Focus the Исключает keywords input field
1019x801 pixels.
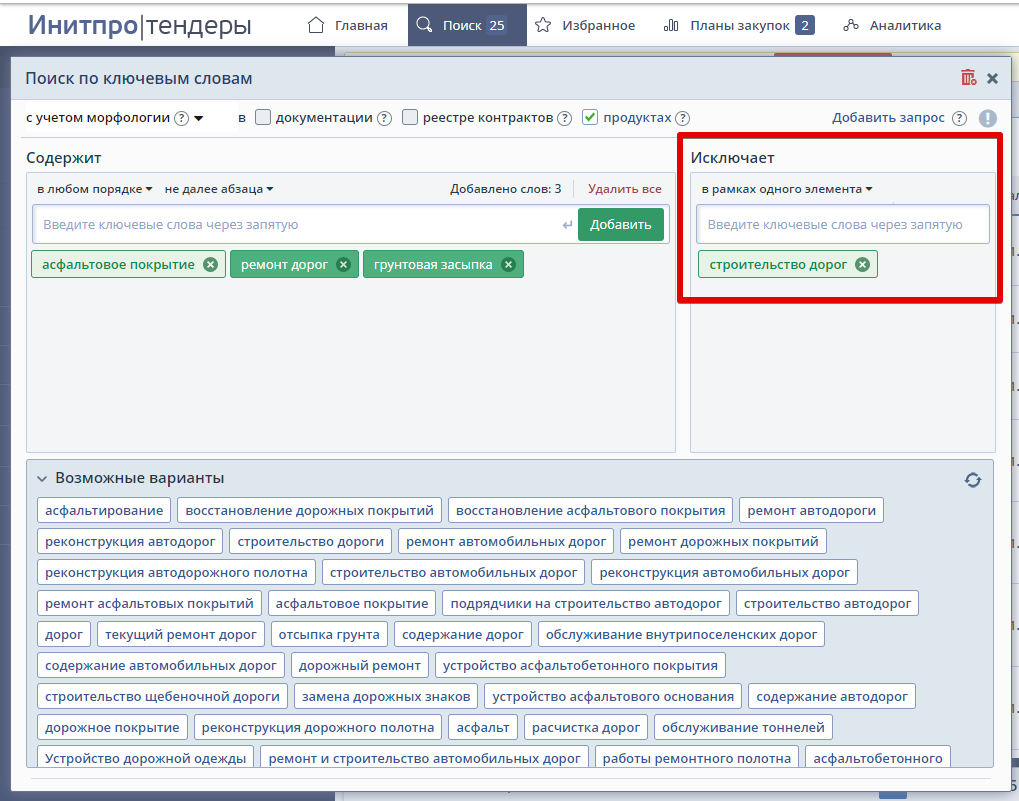click(843, 225)
